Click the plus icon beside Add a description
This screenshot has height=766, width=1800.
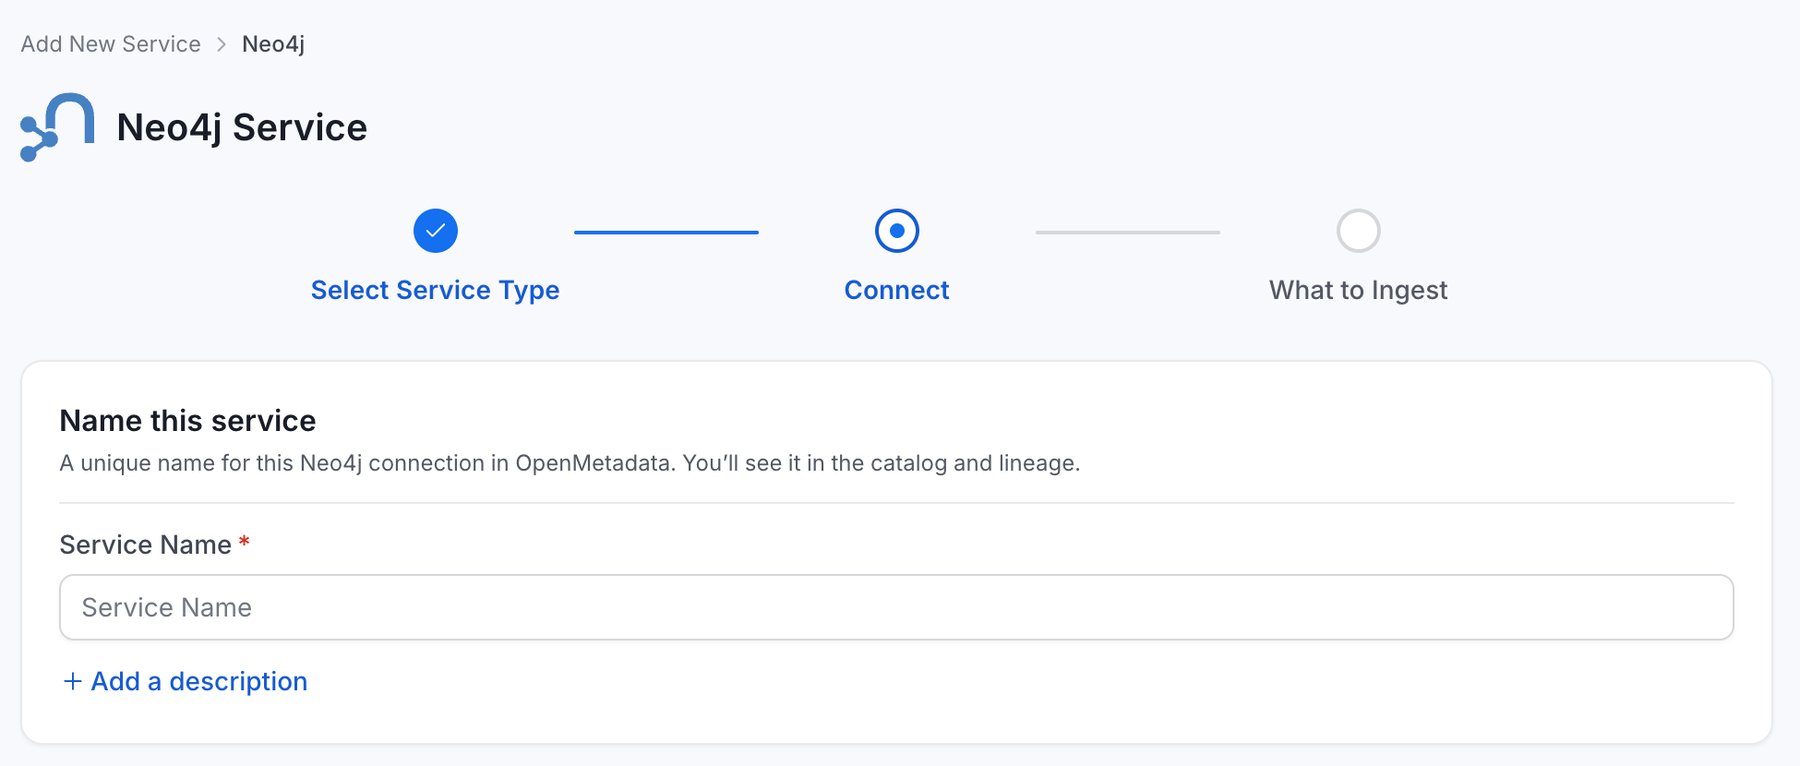[x=73, y=681]
